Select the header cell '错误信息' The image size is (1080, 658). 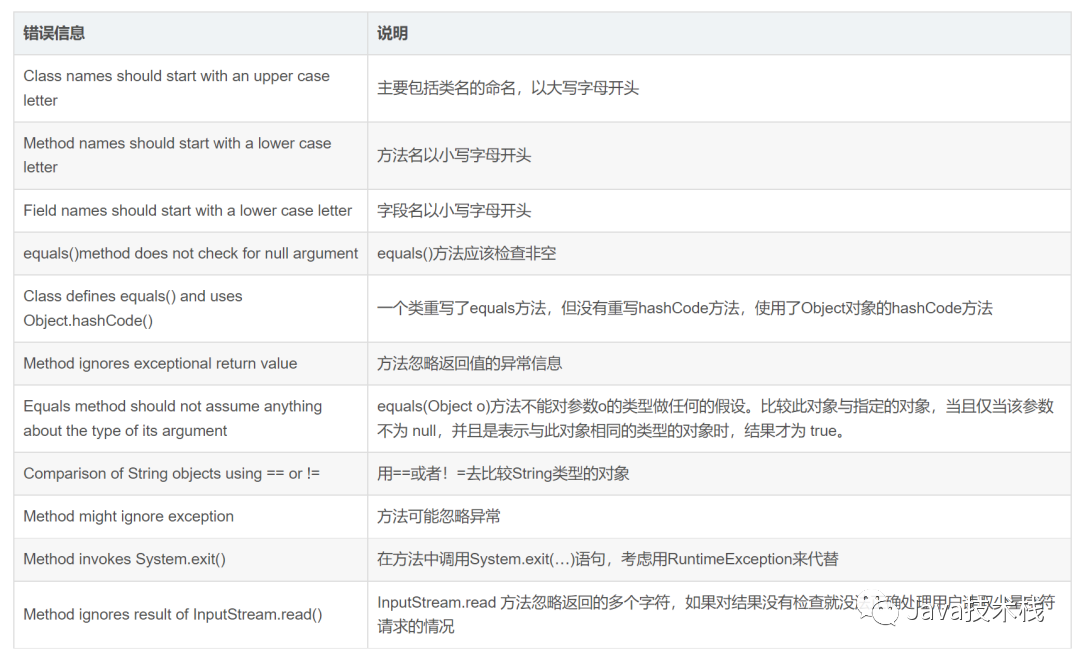pyautogui.click(x=191, y=33)
